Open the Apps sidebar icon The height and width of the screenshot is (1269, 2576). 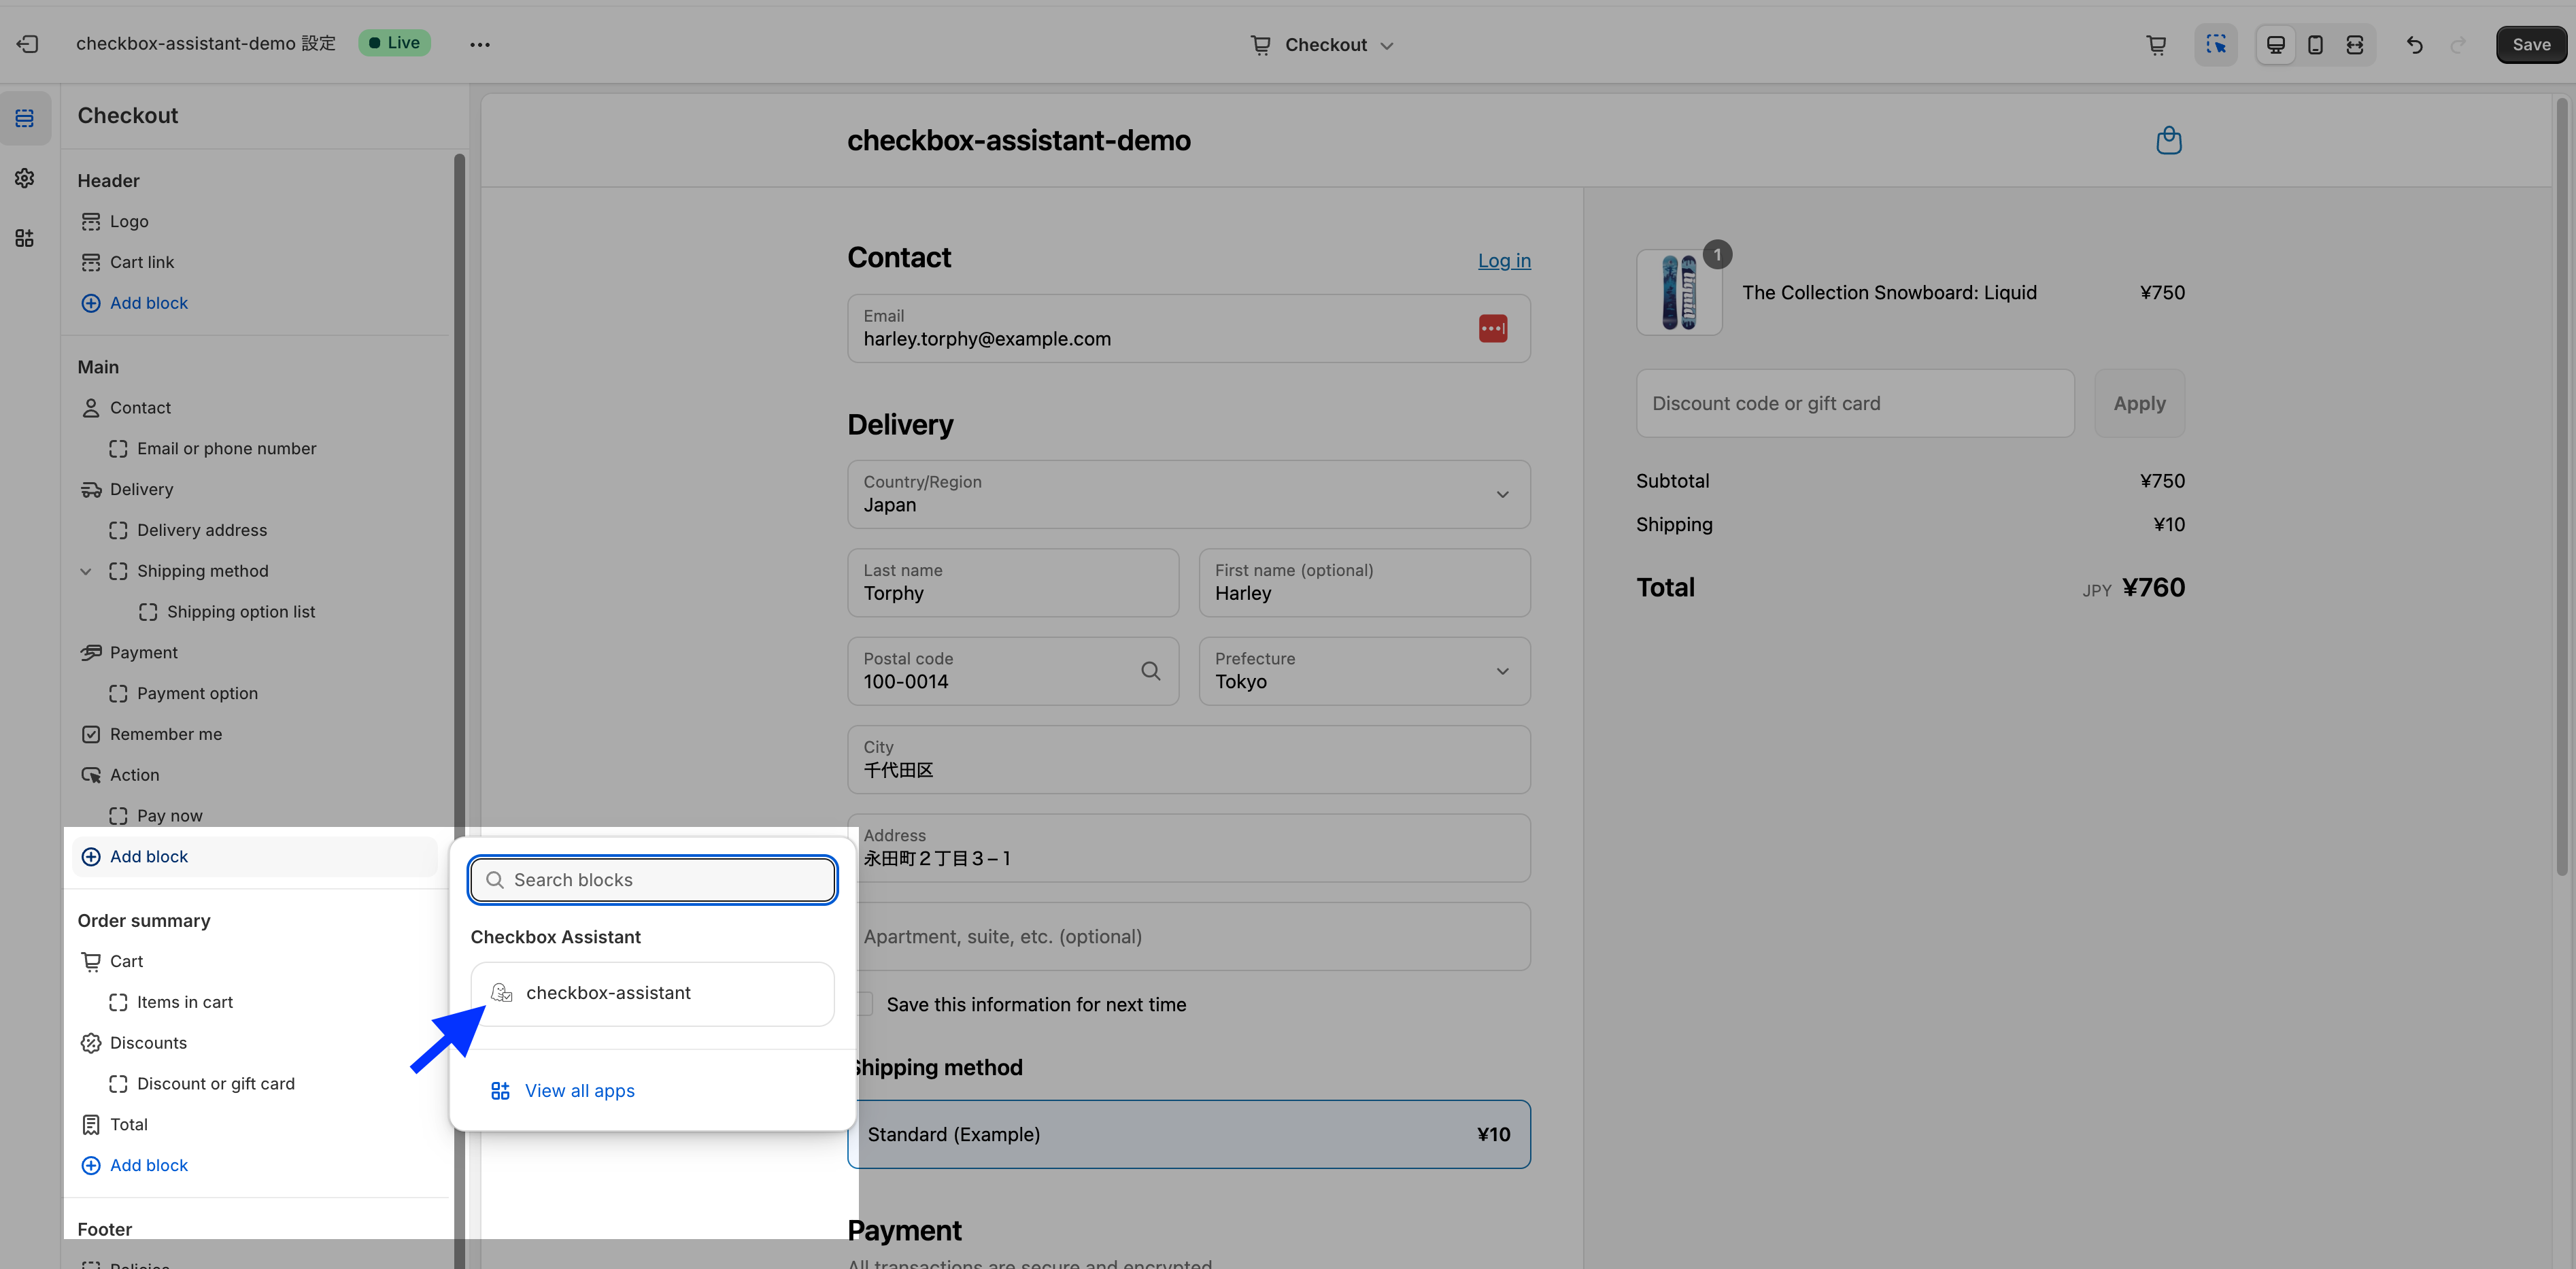tap(25, 238)
